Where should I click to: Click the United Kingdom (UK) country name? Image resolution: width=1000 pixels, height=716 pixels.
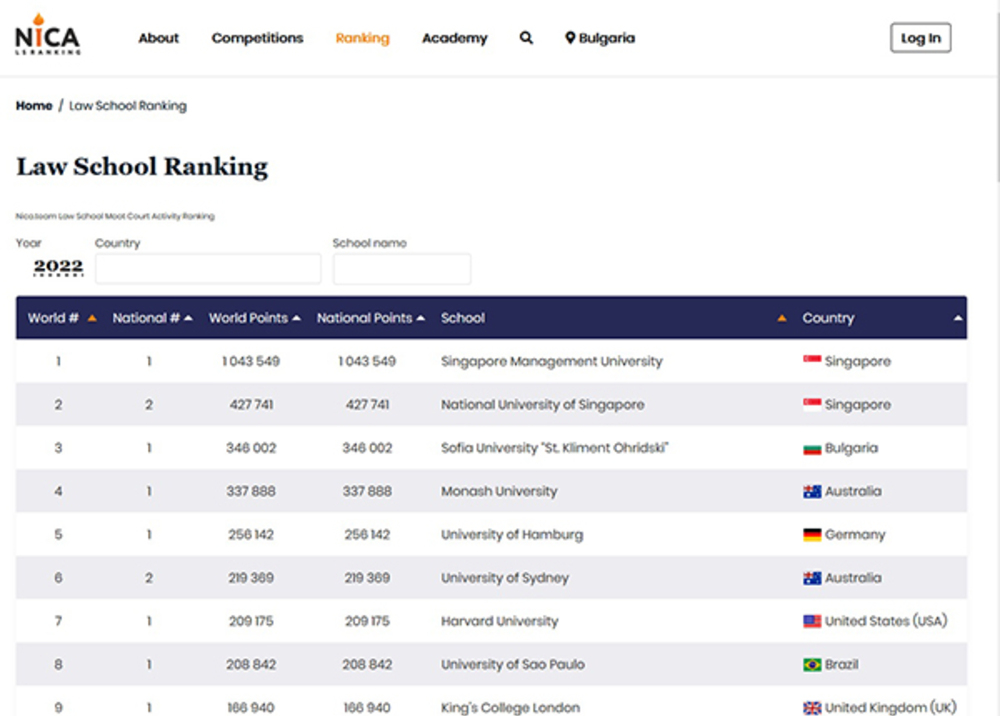(890, 708)
